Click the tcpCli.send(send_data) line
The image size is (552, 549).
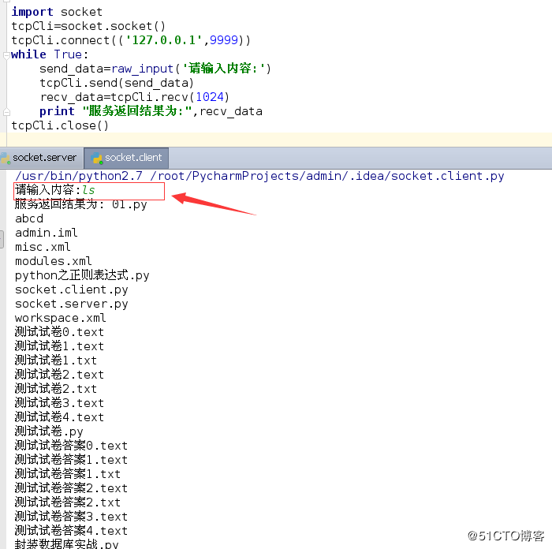coord(117,83)
